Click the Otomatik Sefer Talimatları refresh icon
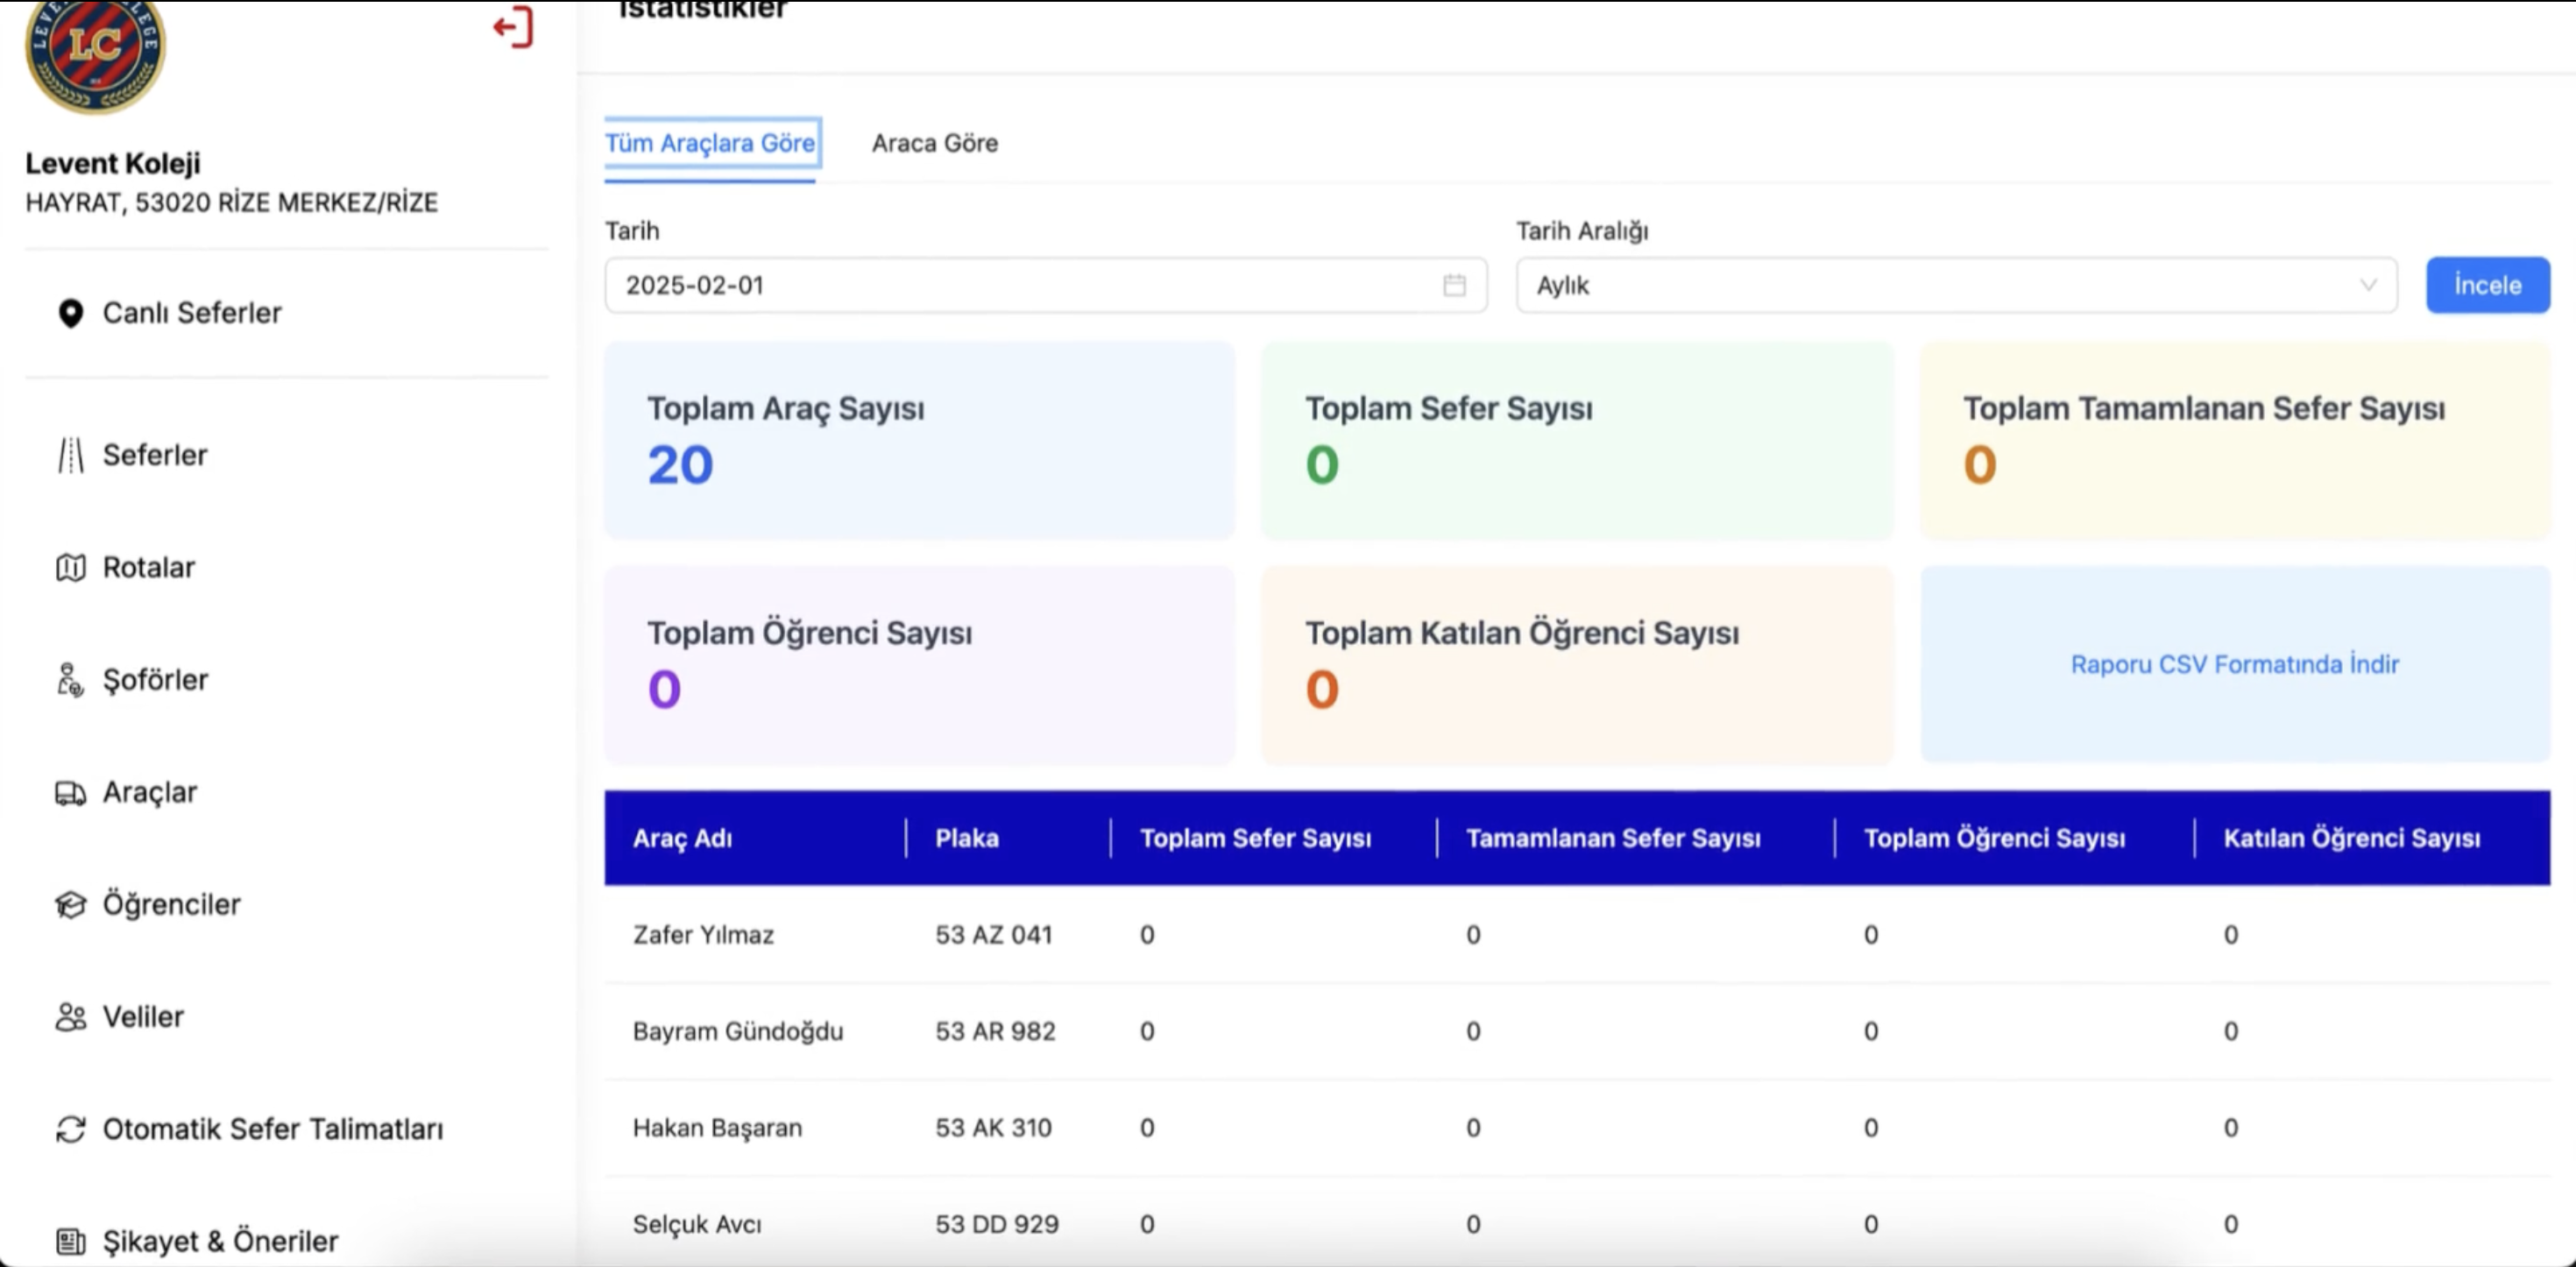 [x=70, y=1130]
